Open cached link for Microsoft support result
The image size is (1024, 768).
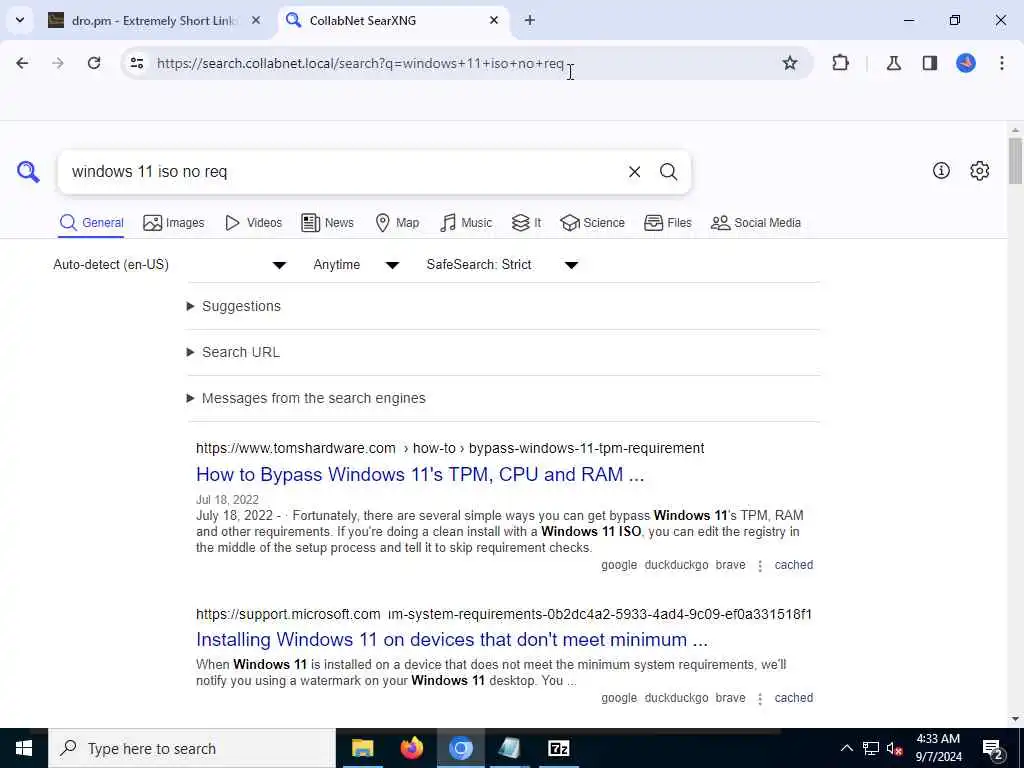793,698
